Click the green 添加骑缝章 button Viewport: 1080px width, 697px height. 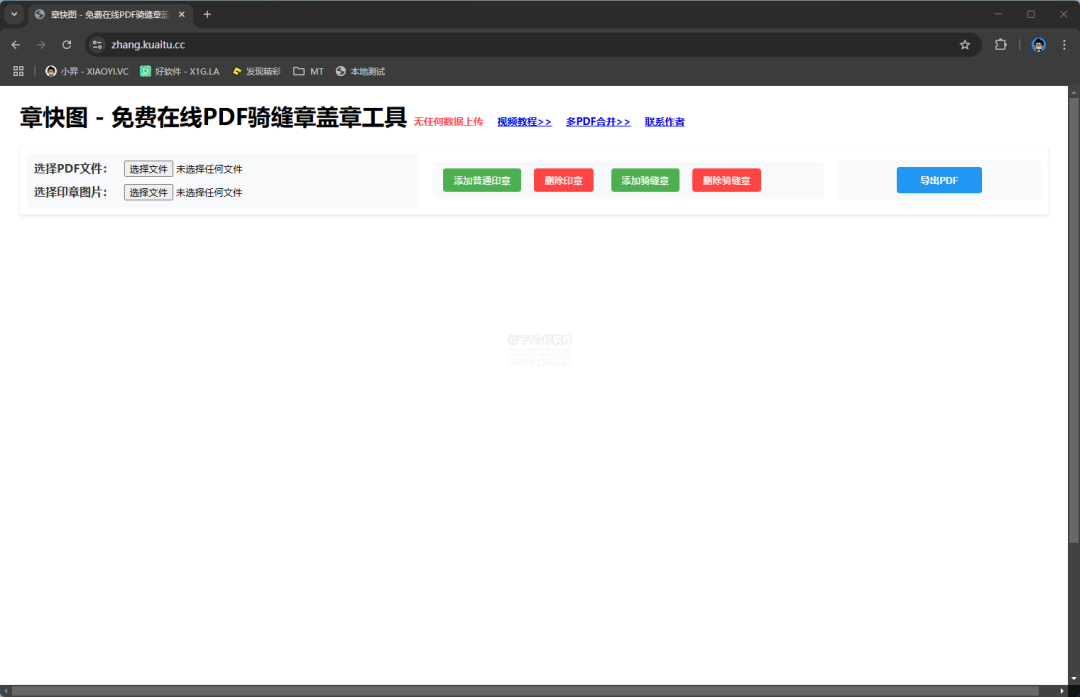point(645,180)
